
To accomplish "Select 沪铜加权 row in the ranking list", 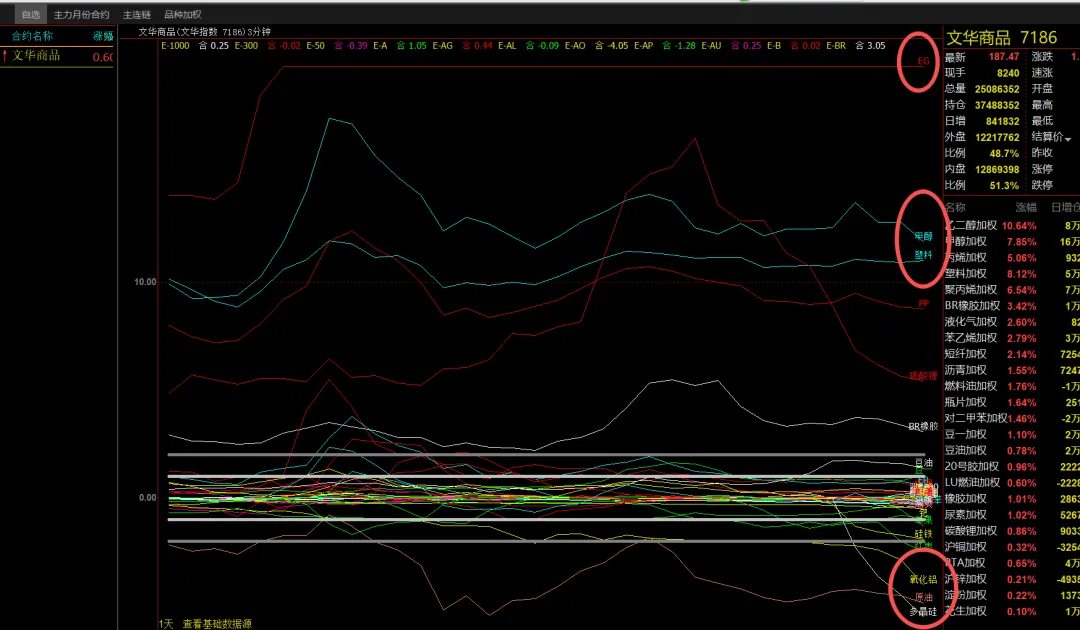I will point(1012,547).
